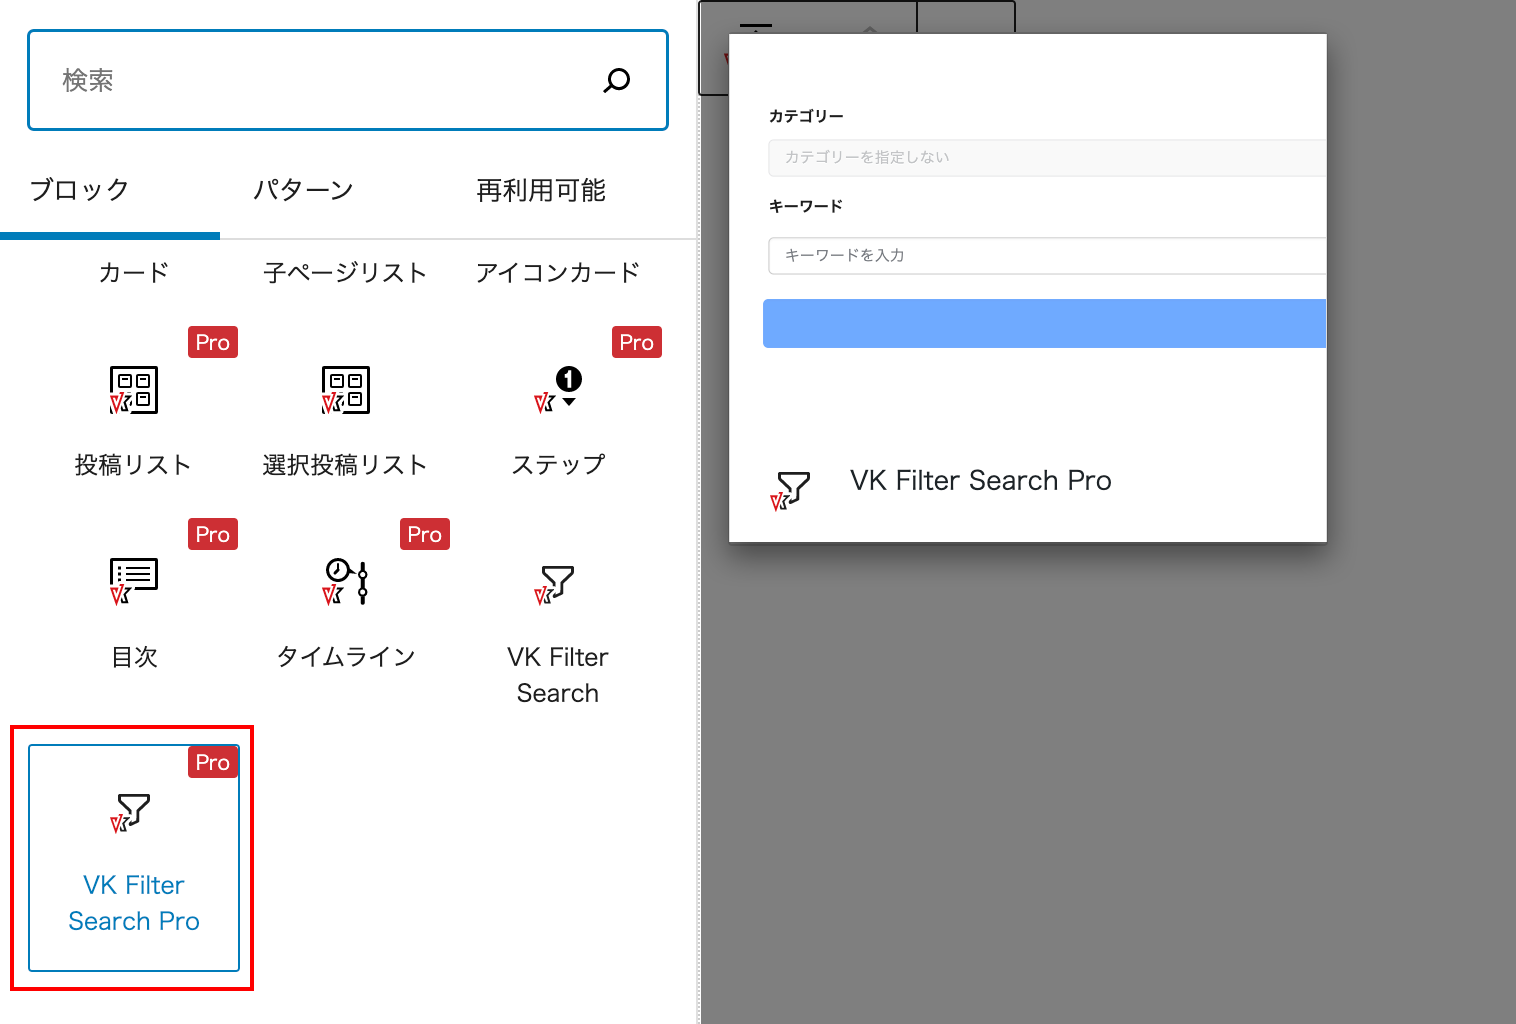
Task: Click the カテゴリー label in preview
Action: tap(806, 116)
